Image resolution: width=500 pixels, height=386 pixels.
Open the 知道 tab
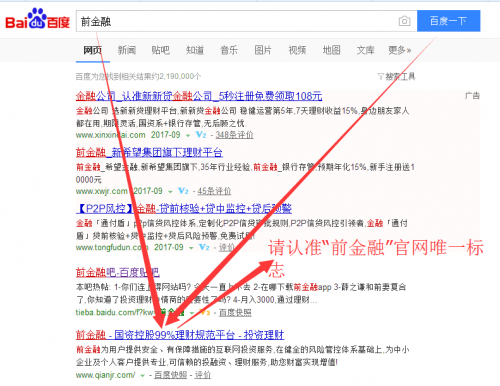195,50
